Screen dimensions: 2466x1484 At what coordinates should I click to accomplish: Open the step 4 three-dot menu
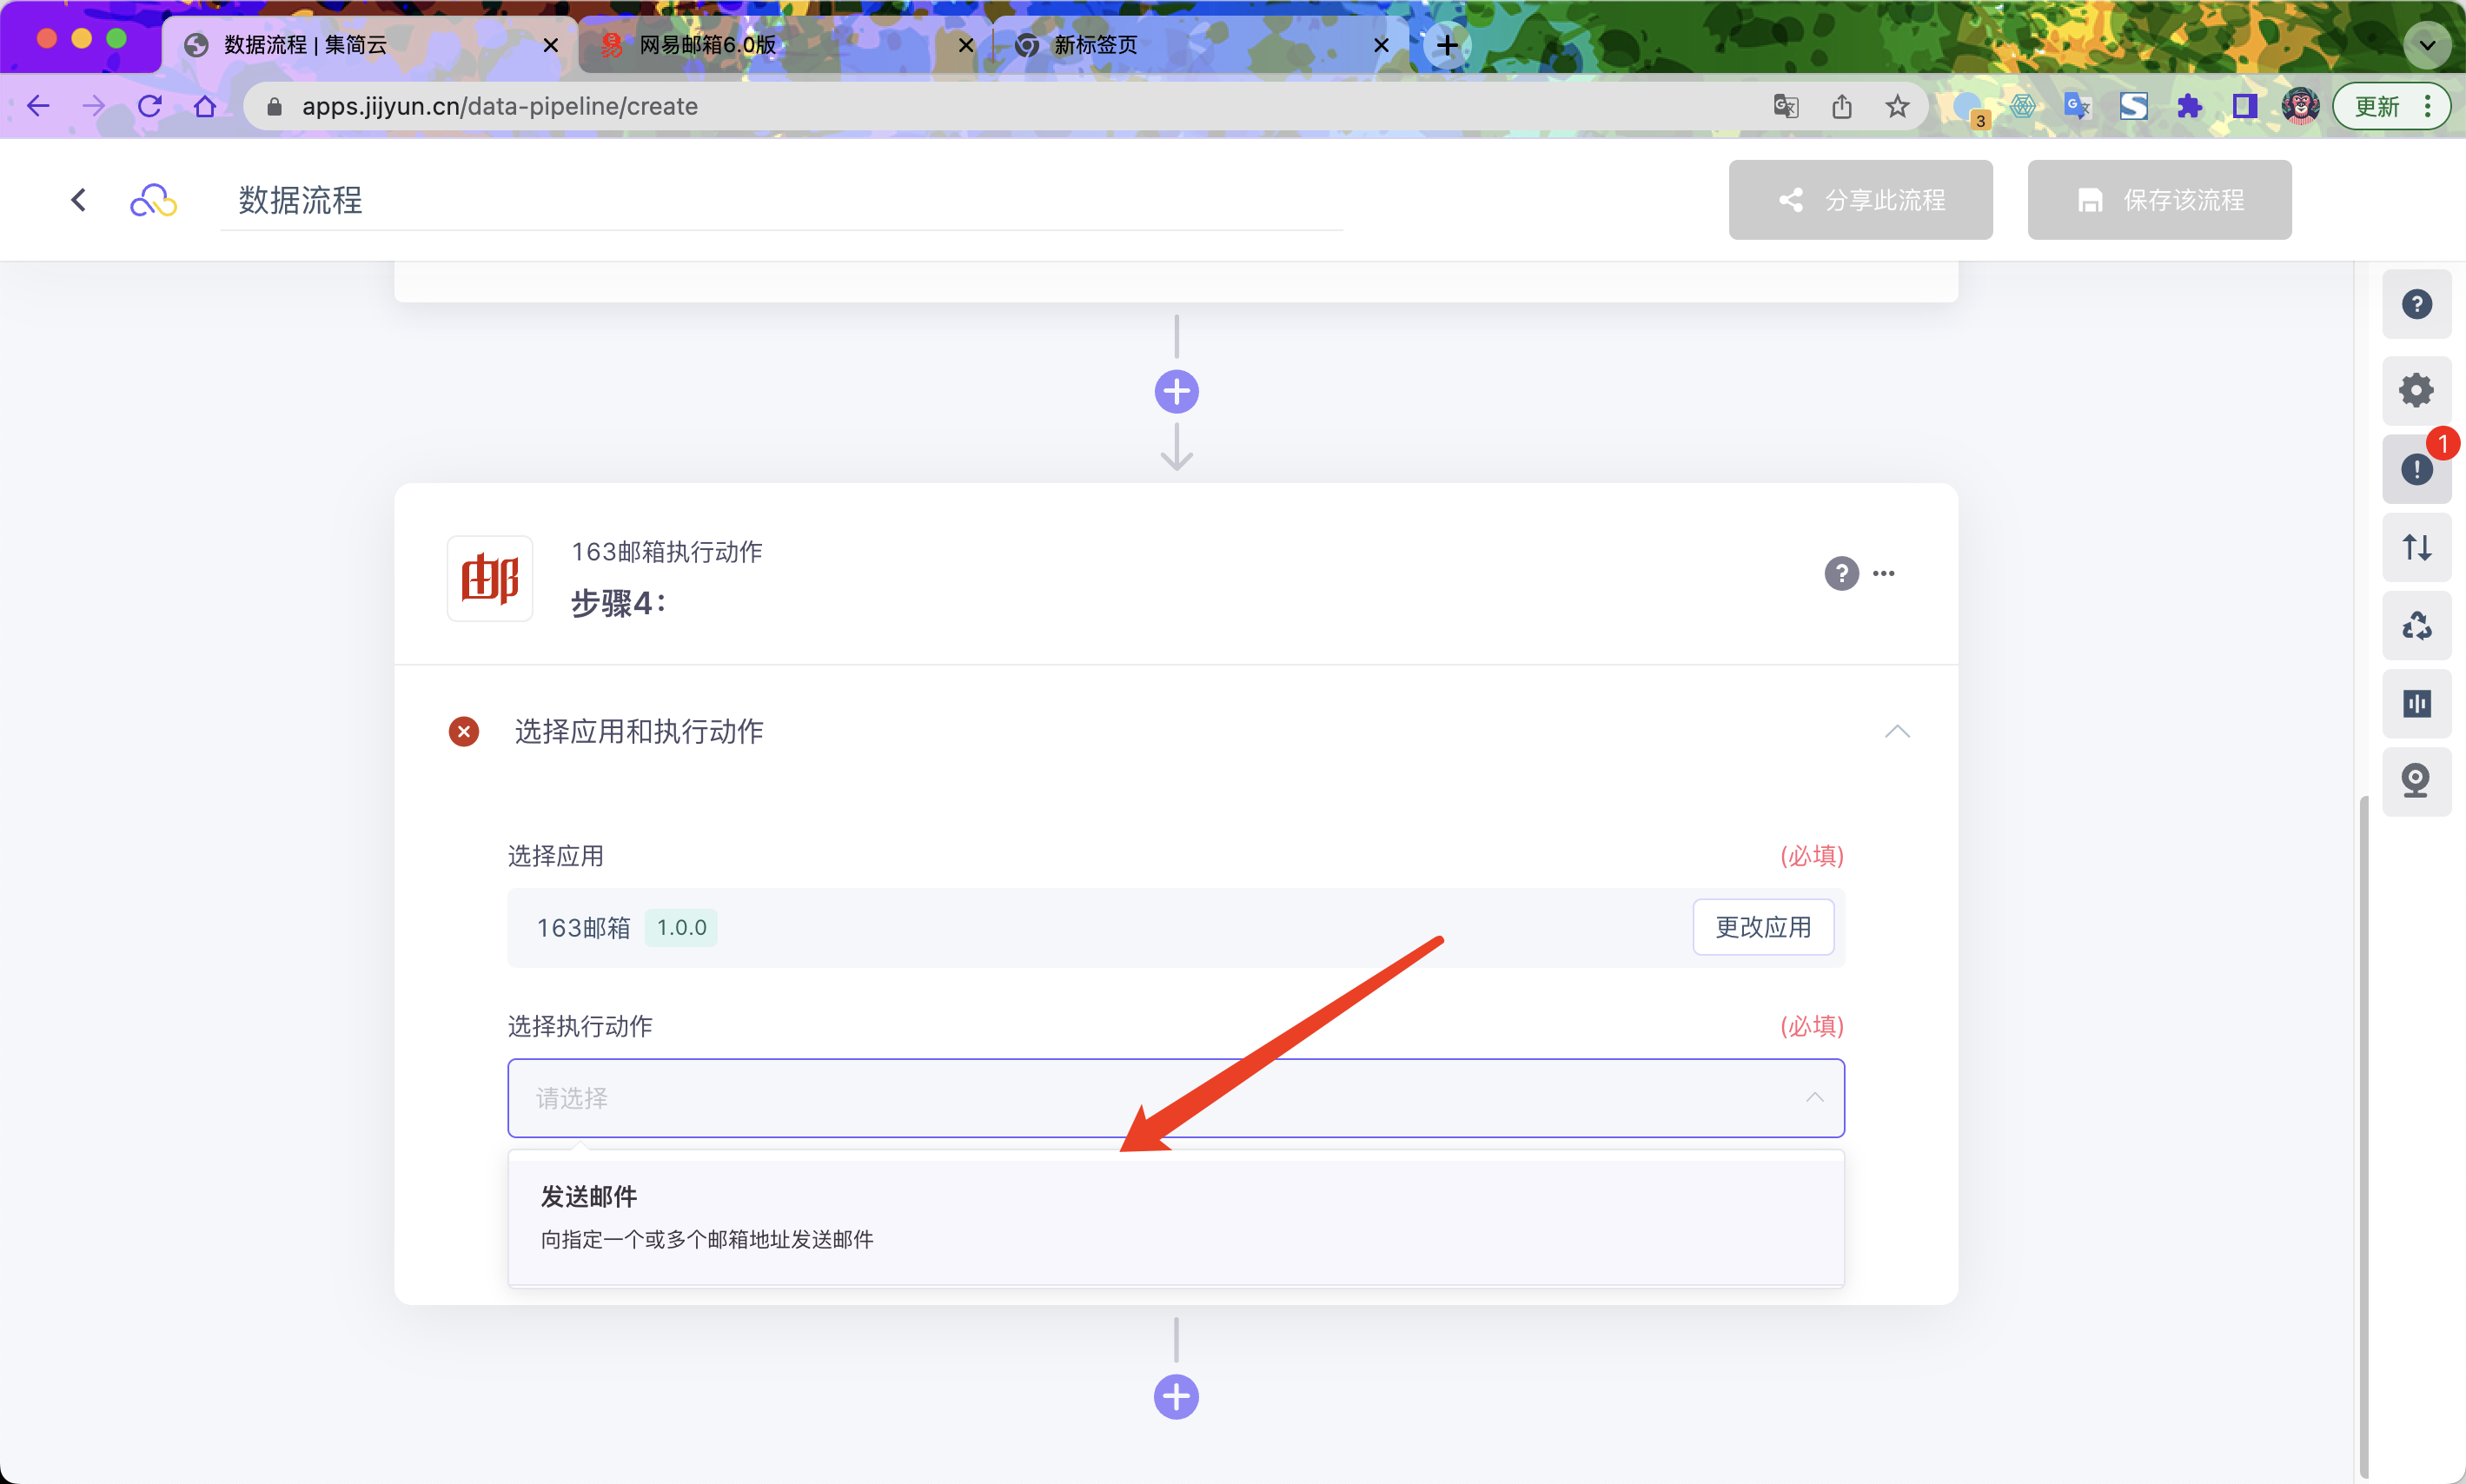coord(1884,573)
